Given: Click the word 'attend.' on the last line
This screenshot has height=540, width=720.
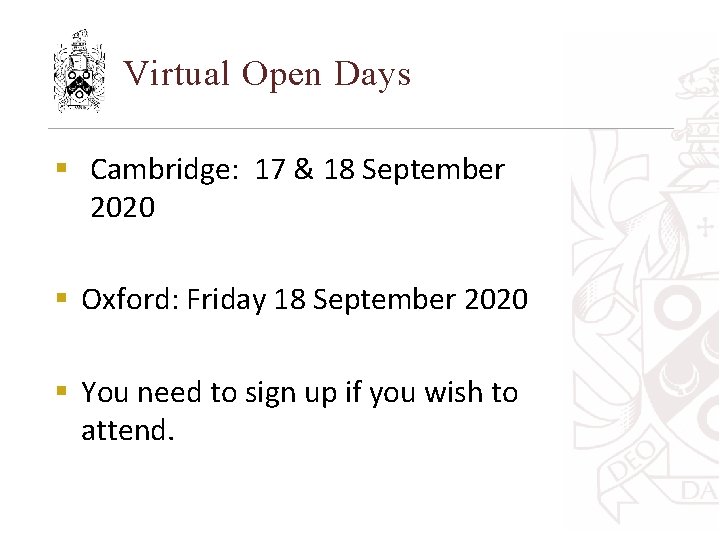Looking at the screenshot, I should coord(128,430).
